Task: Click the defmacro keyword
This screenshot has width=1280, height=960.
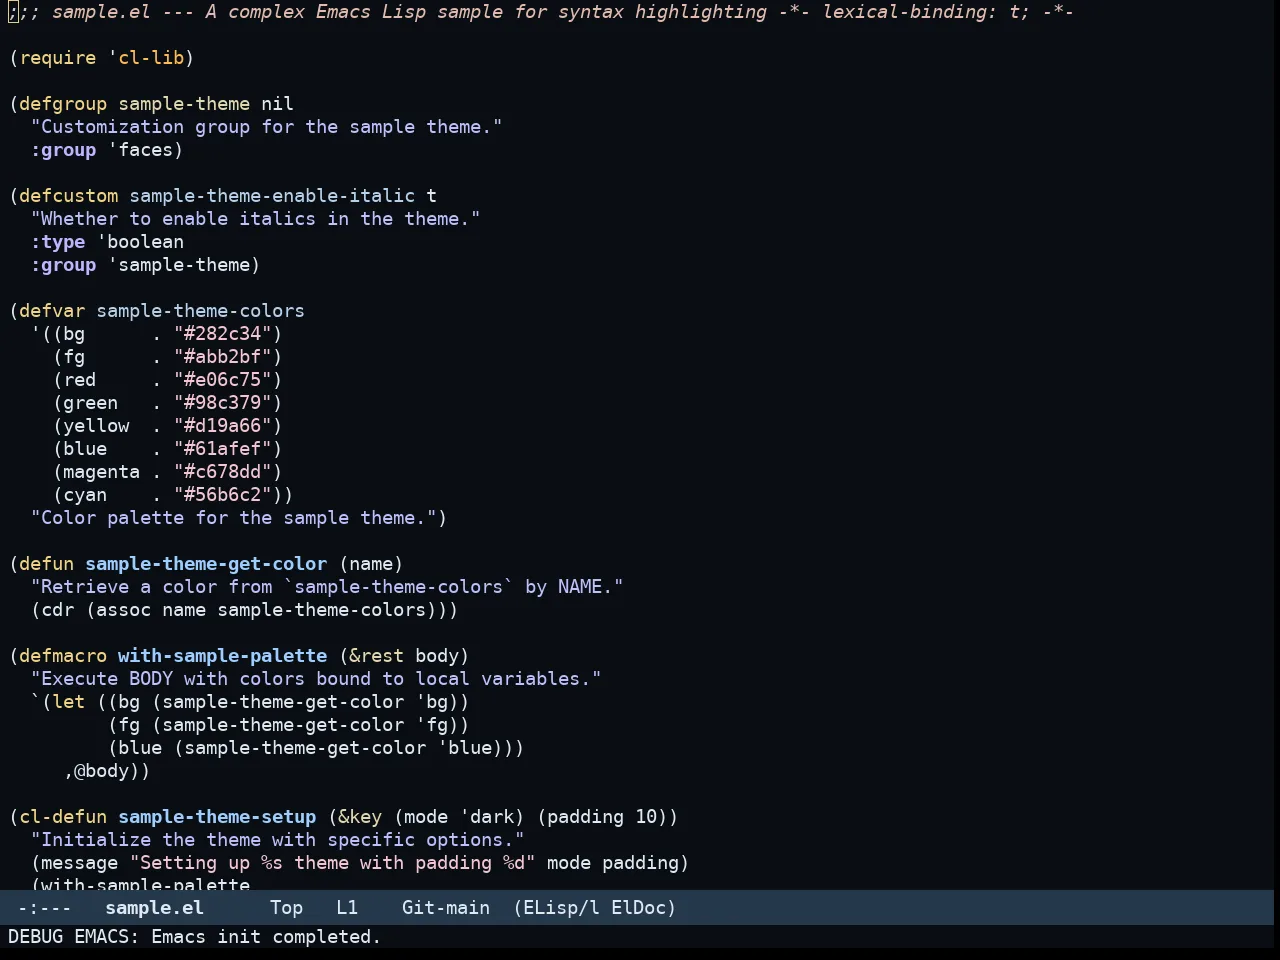Action: pos(63,656)
